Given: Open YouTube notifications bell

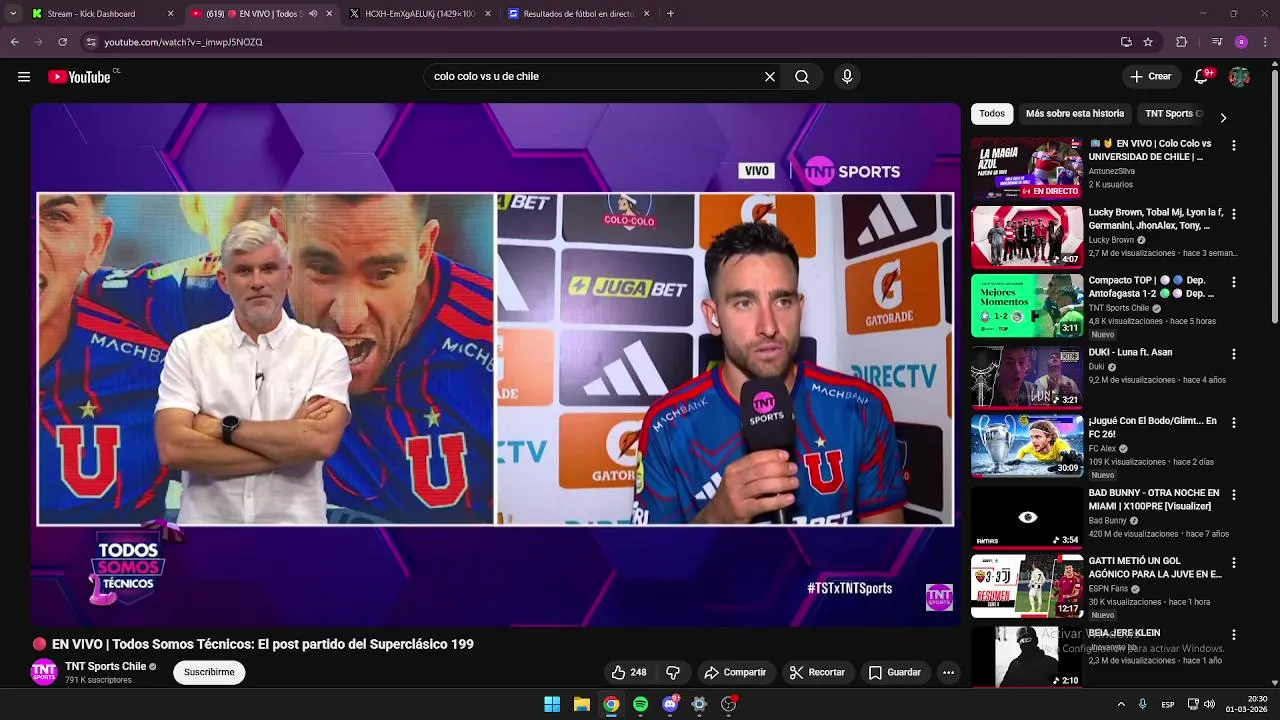Looking at the screenshot, I should (1202, 77).
